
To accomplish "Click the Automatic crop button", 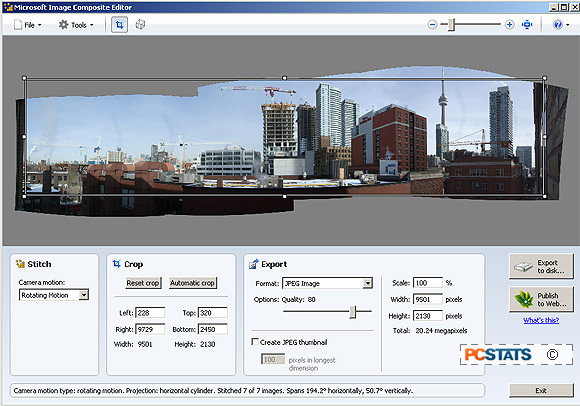I will click(192, 283).
